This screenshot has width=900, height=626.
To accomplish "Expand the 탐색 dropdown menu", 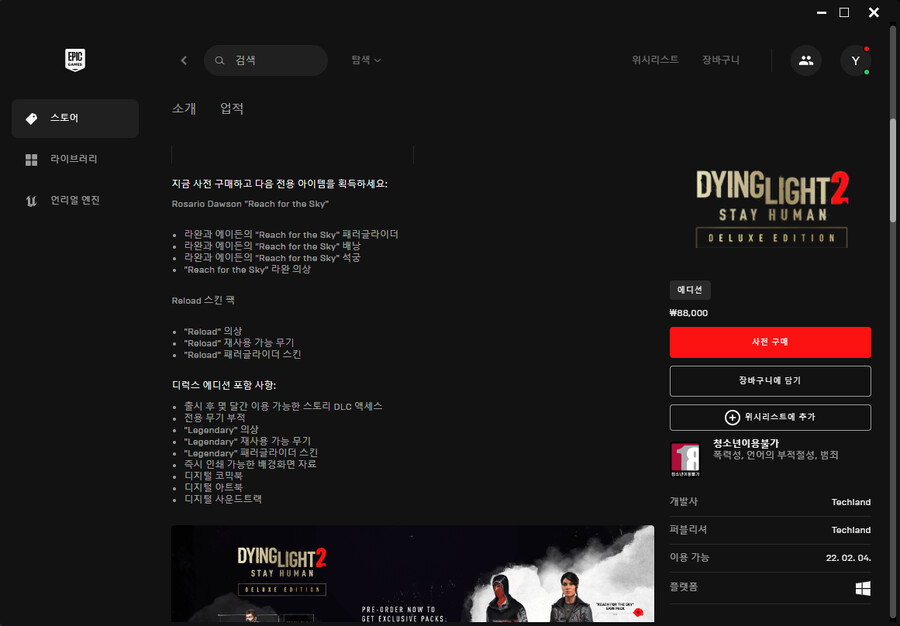I will click(x=366, y=60).
